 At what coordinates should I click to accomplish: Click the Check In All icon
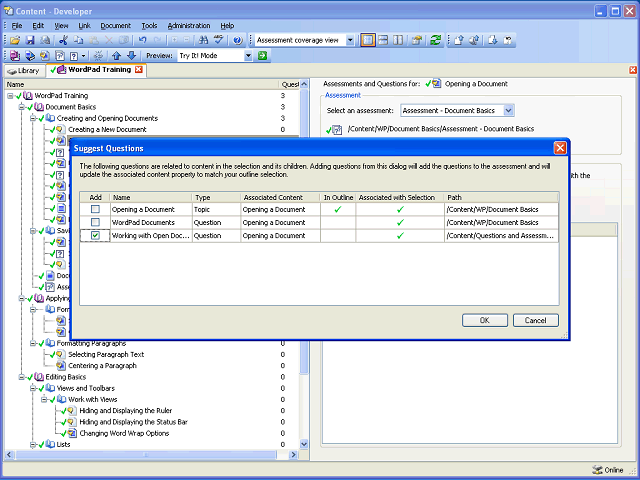tap(474, 40)
